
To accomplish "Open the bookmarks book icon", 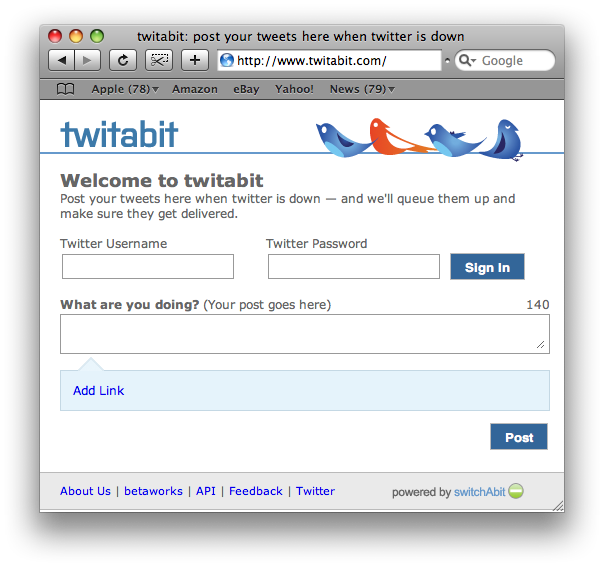I will click(x=65, y=89).
